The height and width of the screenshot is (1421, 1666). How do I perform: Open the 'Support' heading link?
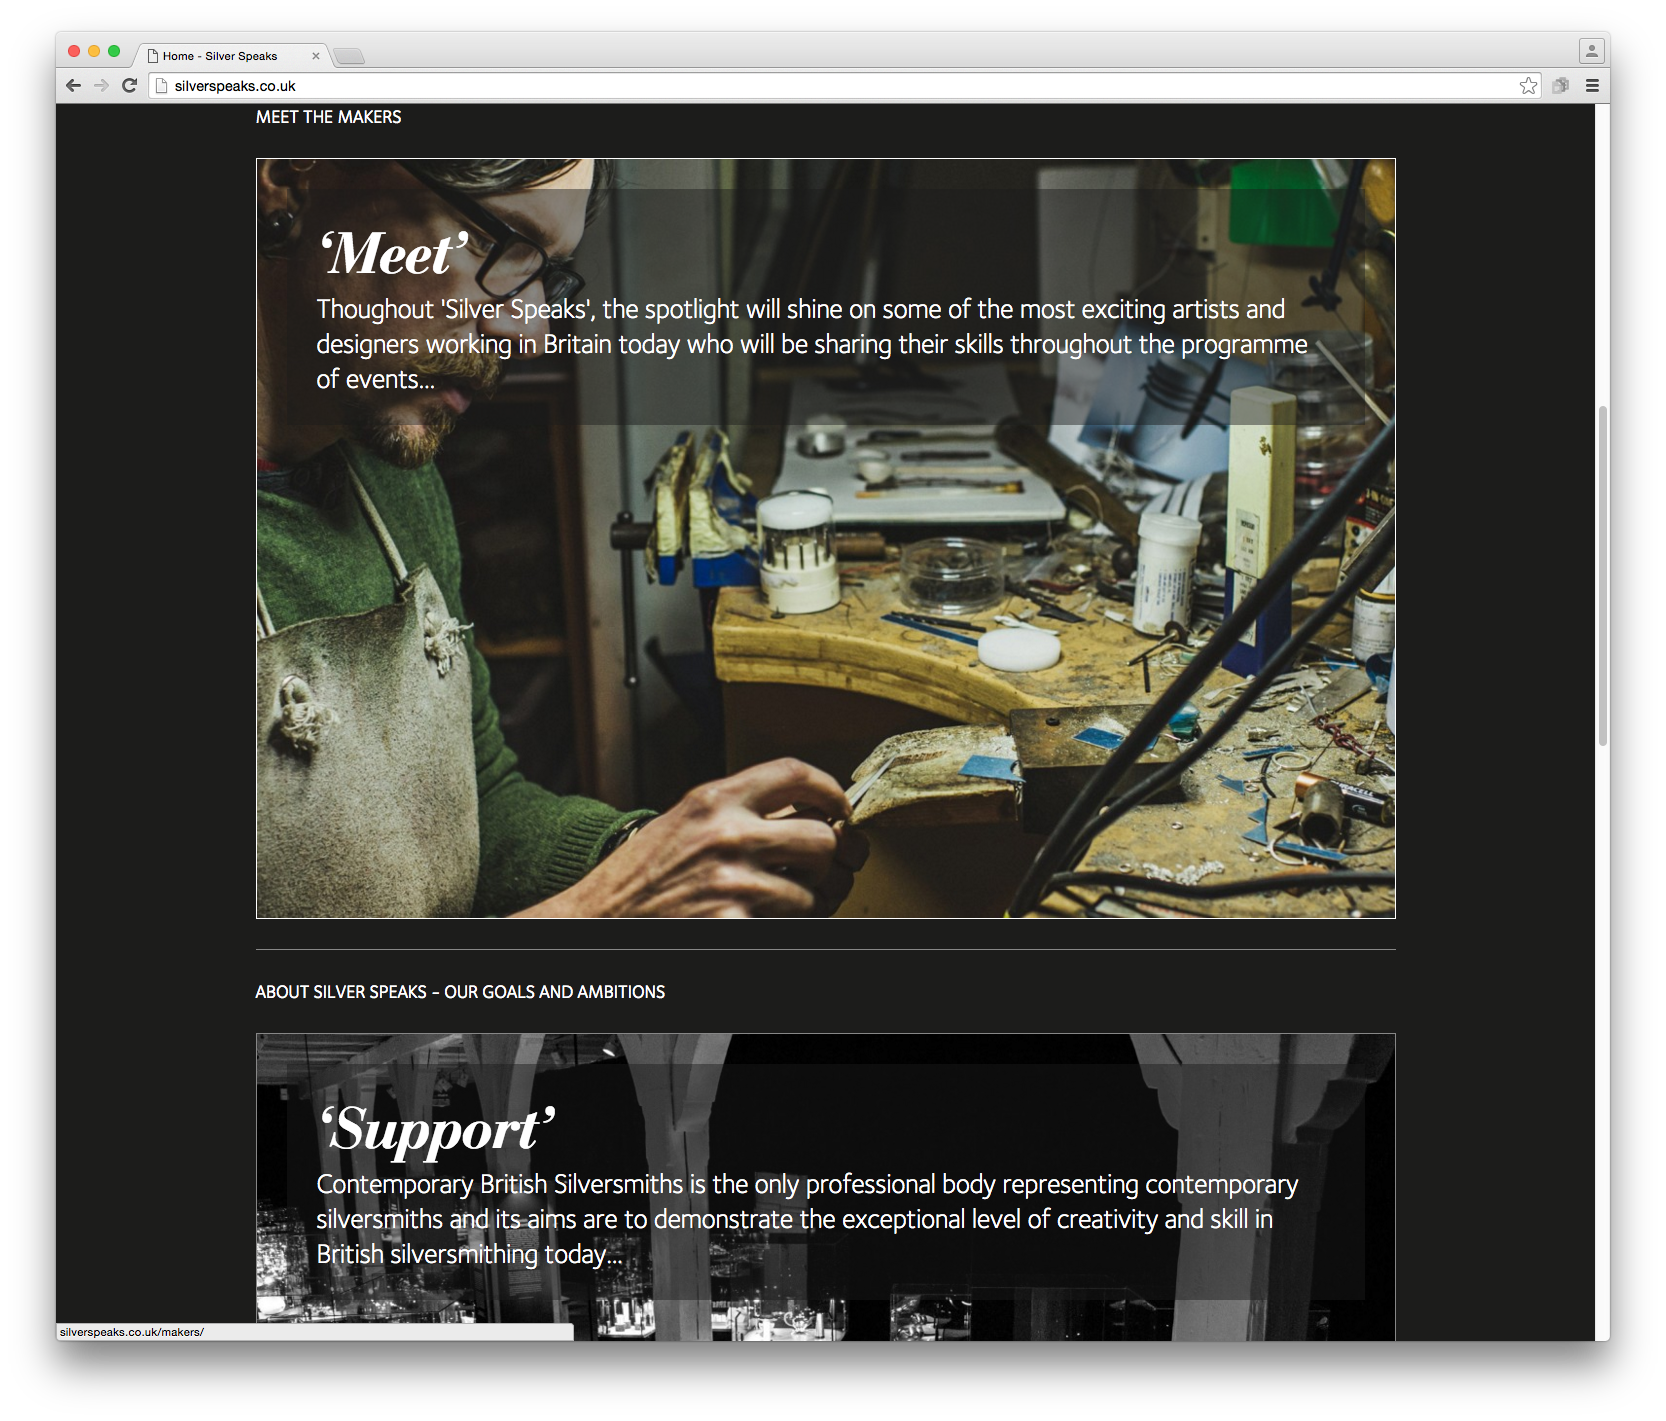pyautogui.click(x=437, y=1128)
